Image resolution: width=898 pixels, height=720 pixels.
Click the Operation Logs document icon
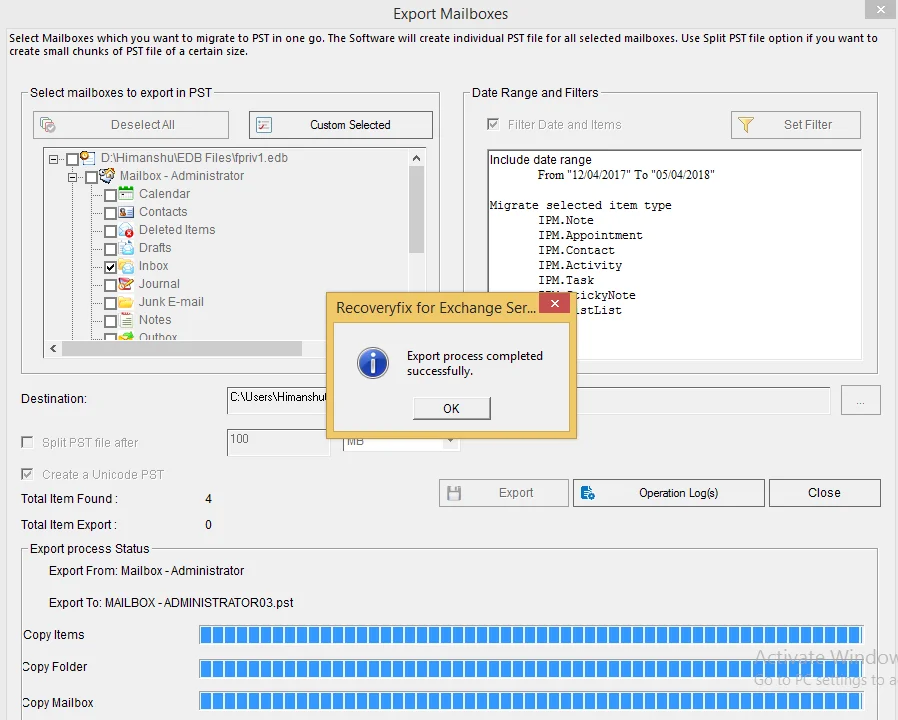(x=588, y=493)
